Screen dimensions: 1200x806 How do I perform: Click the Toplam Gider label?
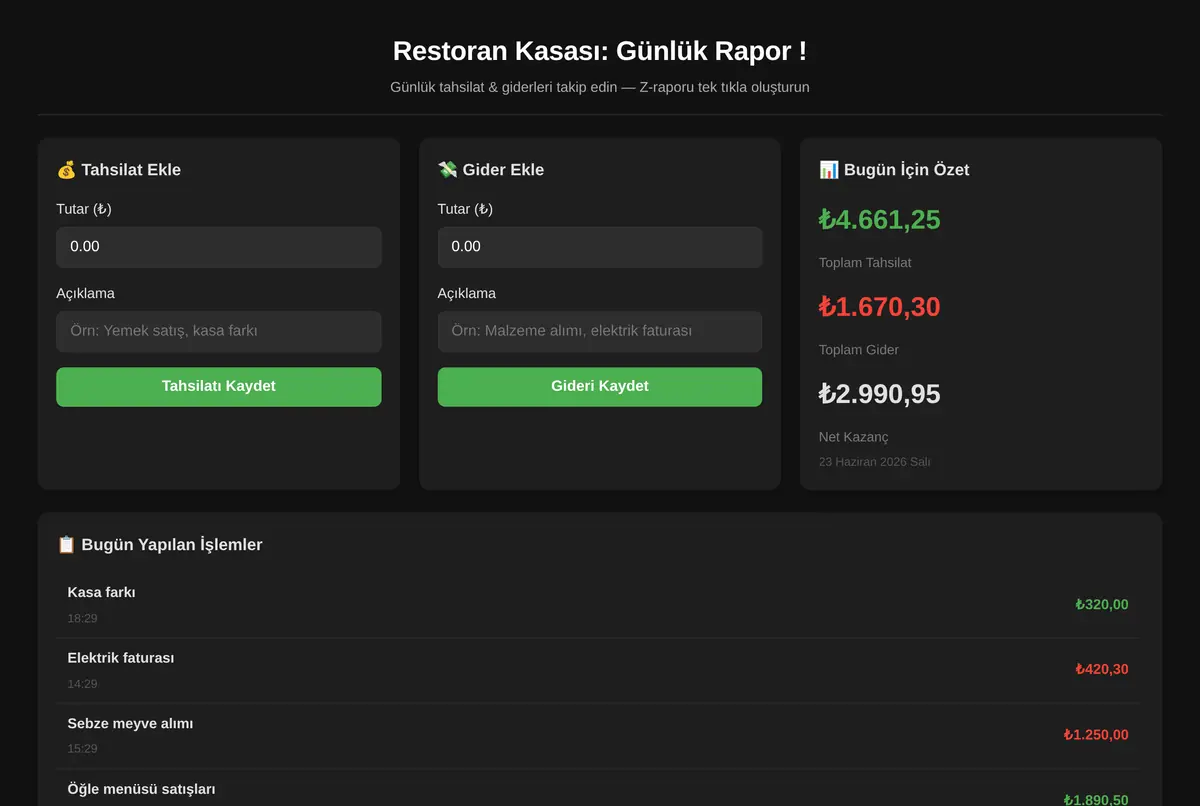point(859,350)
